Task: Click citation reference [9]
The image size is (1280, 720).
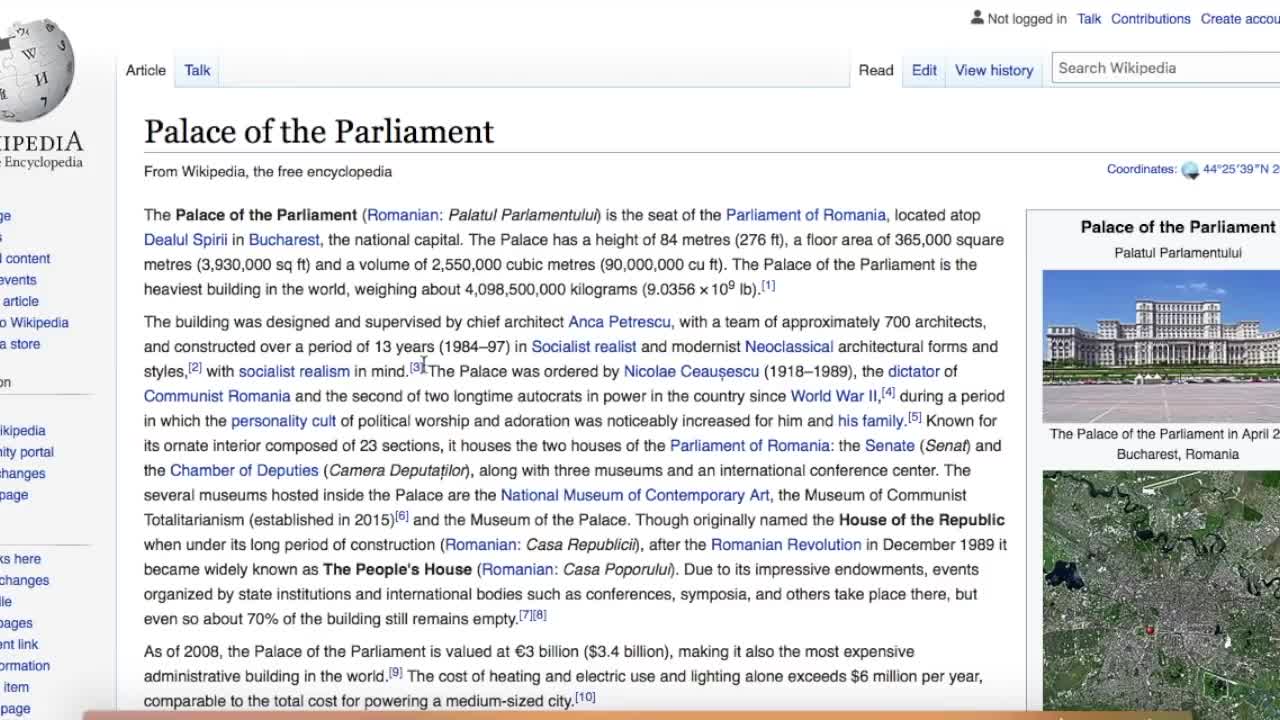Action: (x=395, y=673)
